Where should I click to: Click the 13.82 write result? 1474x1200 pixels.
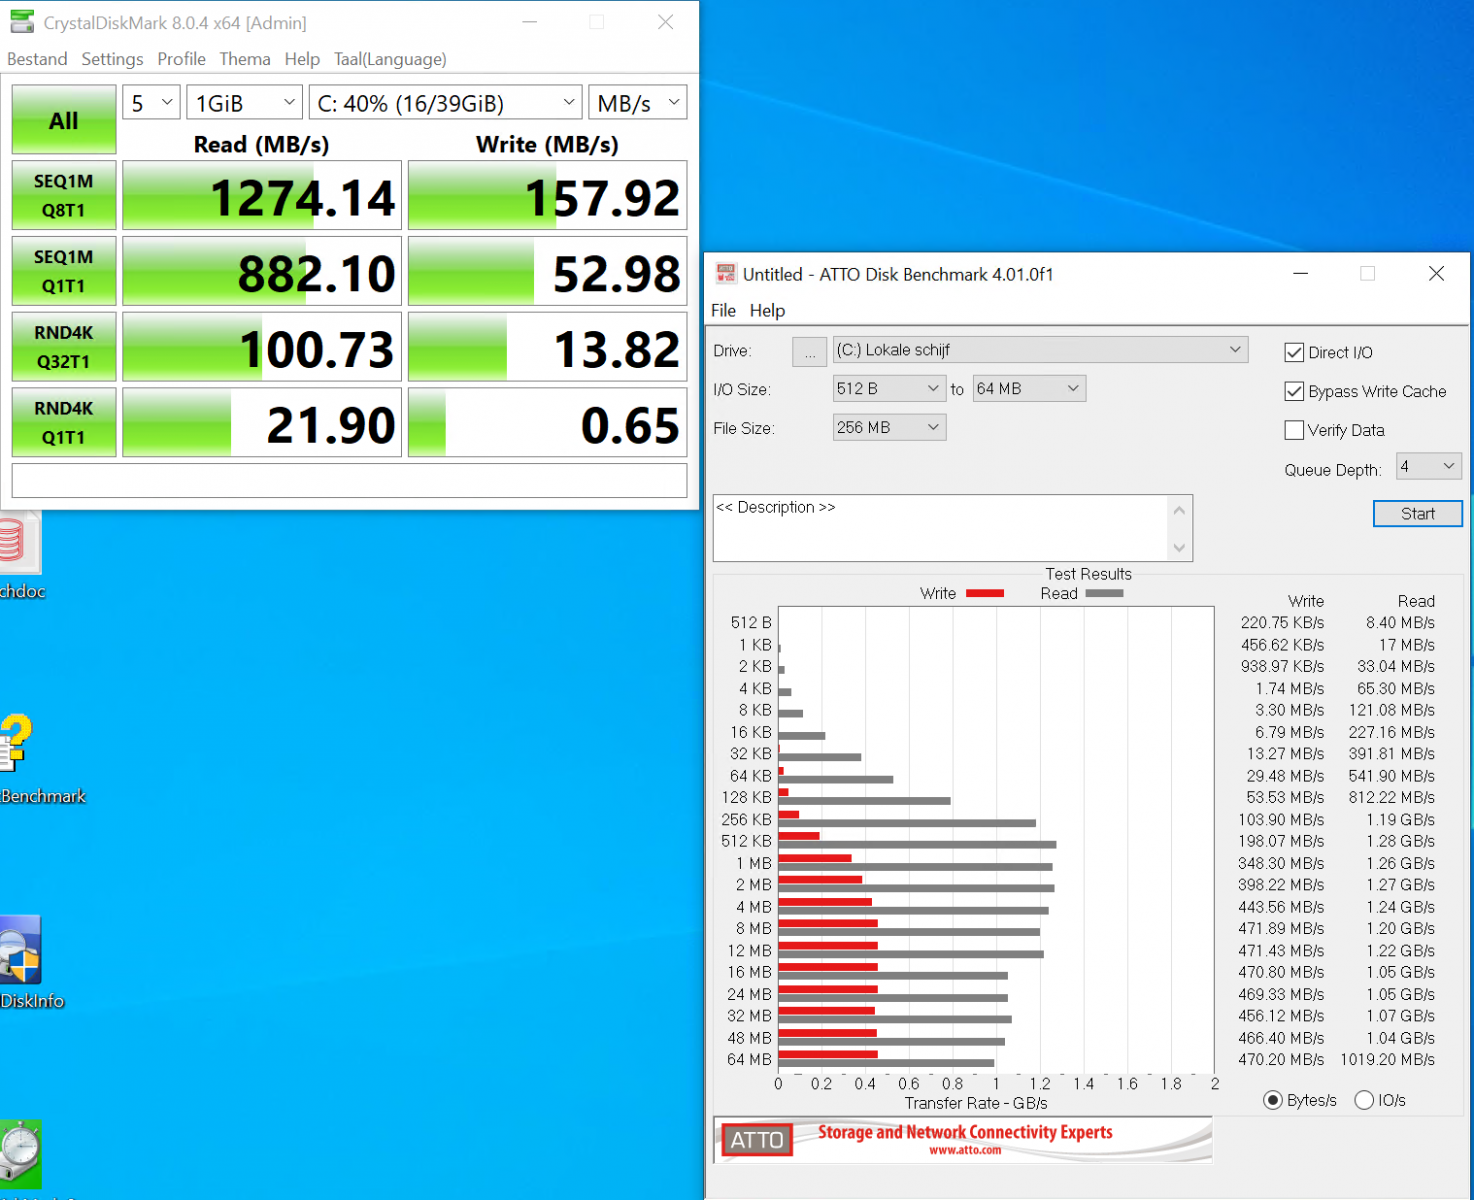tap(548, 347)
